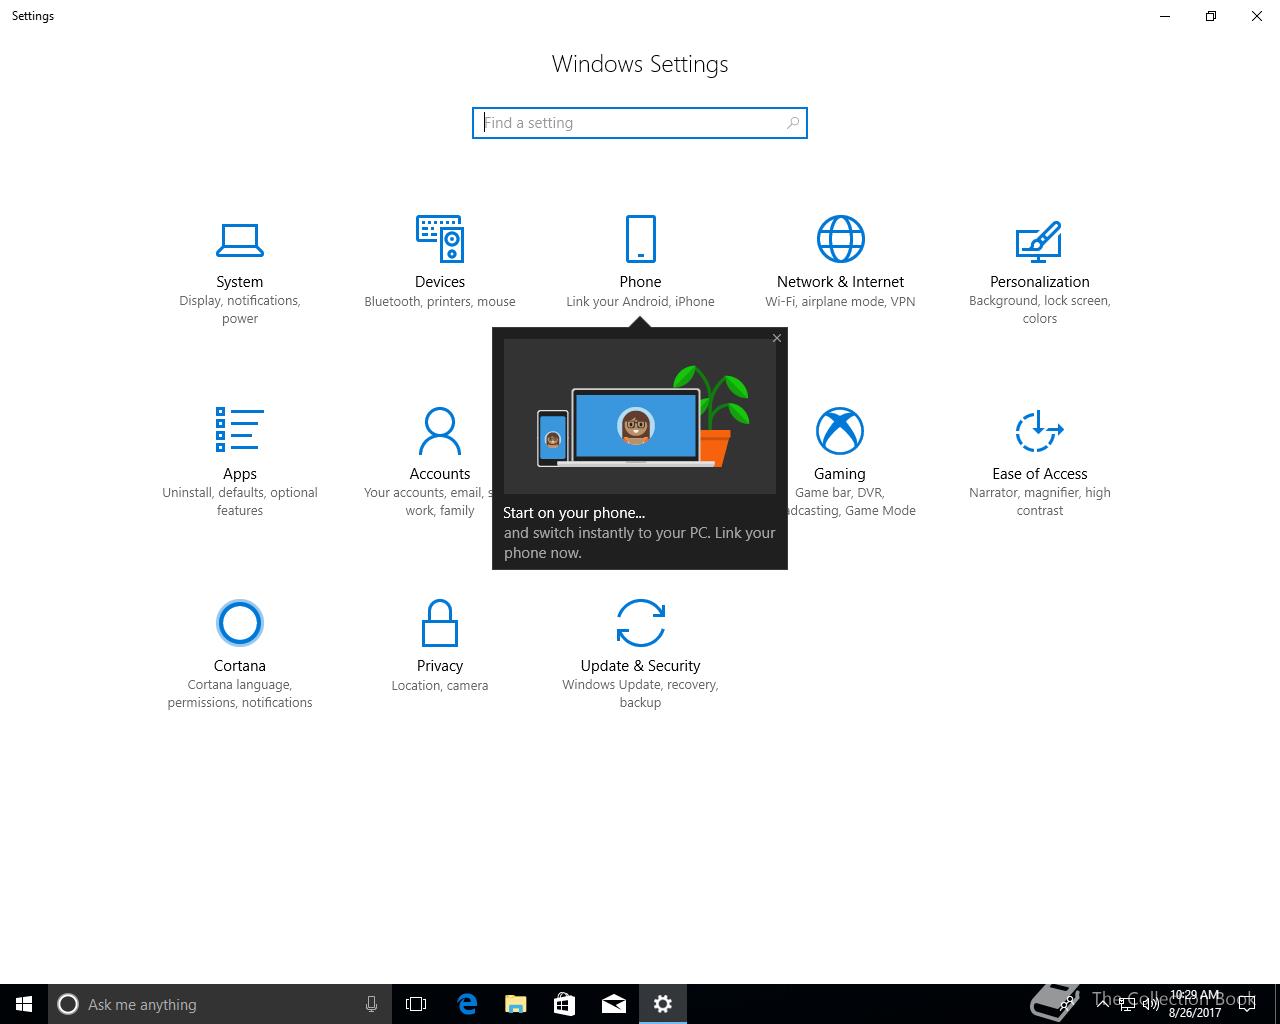Click the Apps label text
This screenshot has height=1024, width=1280.
tap(240, 474)
